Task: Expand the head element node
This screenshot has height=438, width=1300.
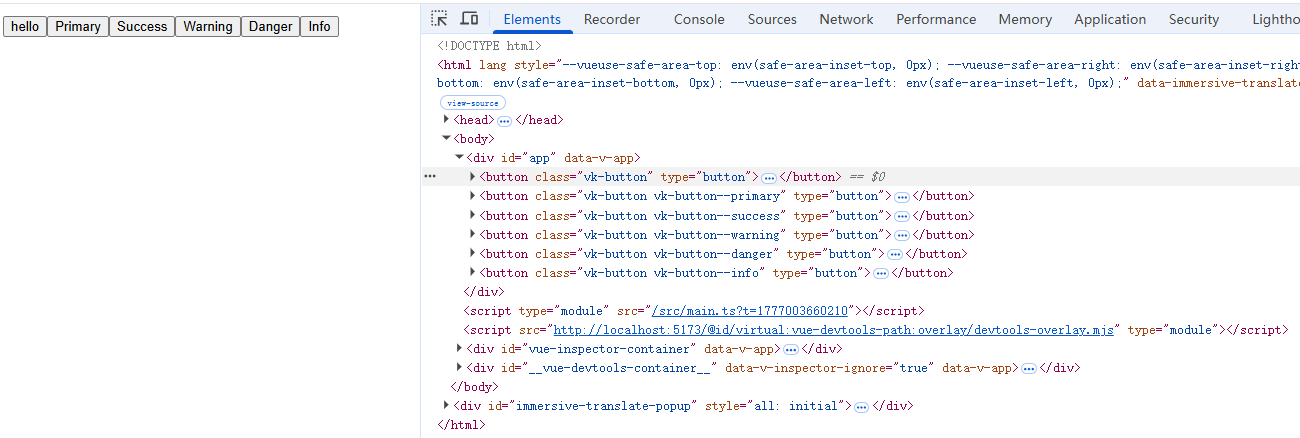Action: (x=446, y=120)
